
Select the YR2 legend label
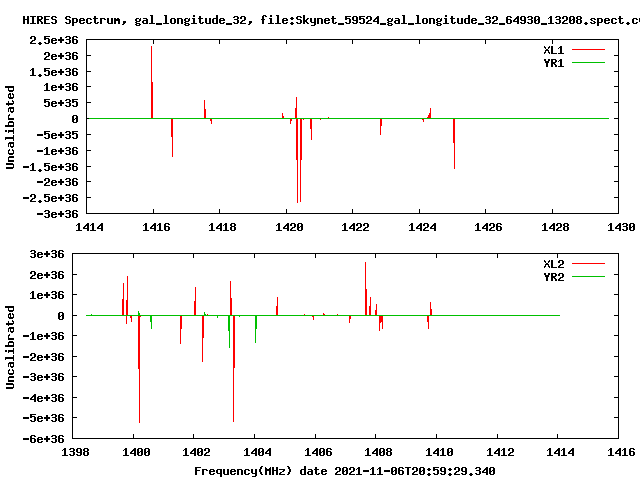click(x=553, y=277)
